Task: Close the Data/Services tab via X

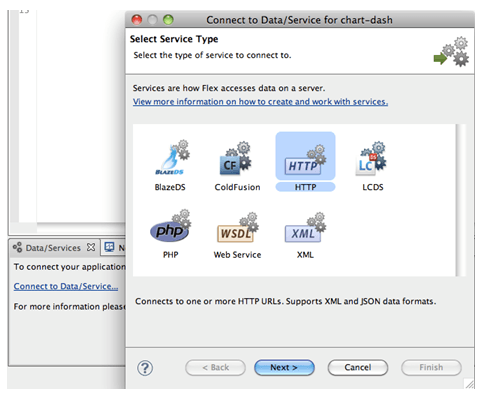Action: click(91, 247)
